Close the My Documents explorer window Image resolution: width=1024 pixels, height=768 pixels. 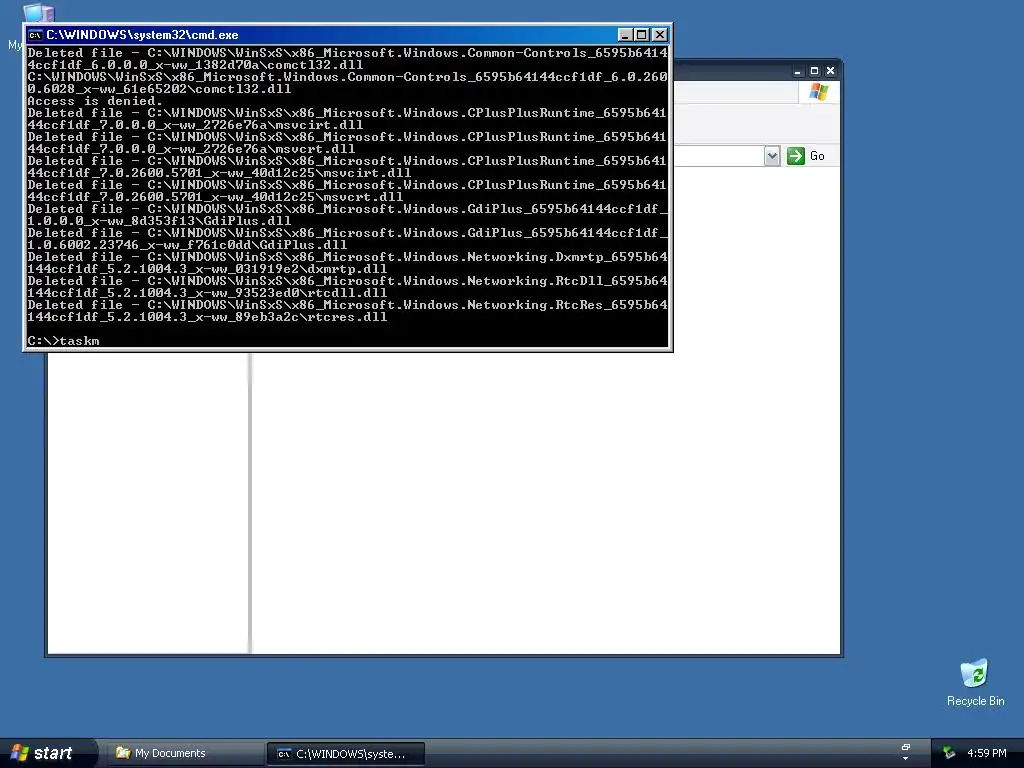tap(830, 71)
